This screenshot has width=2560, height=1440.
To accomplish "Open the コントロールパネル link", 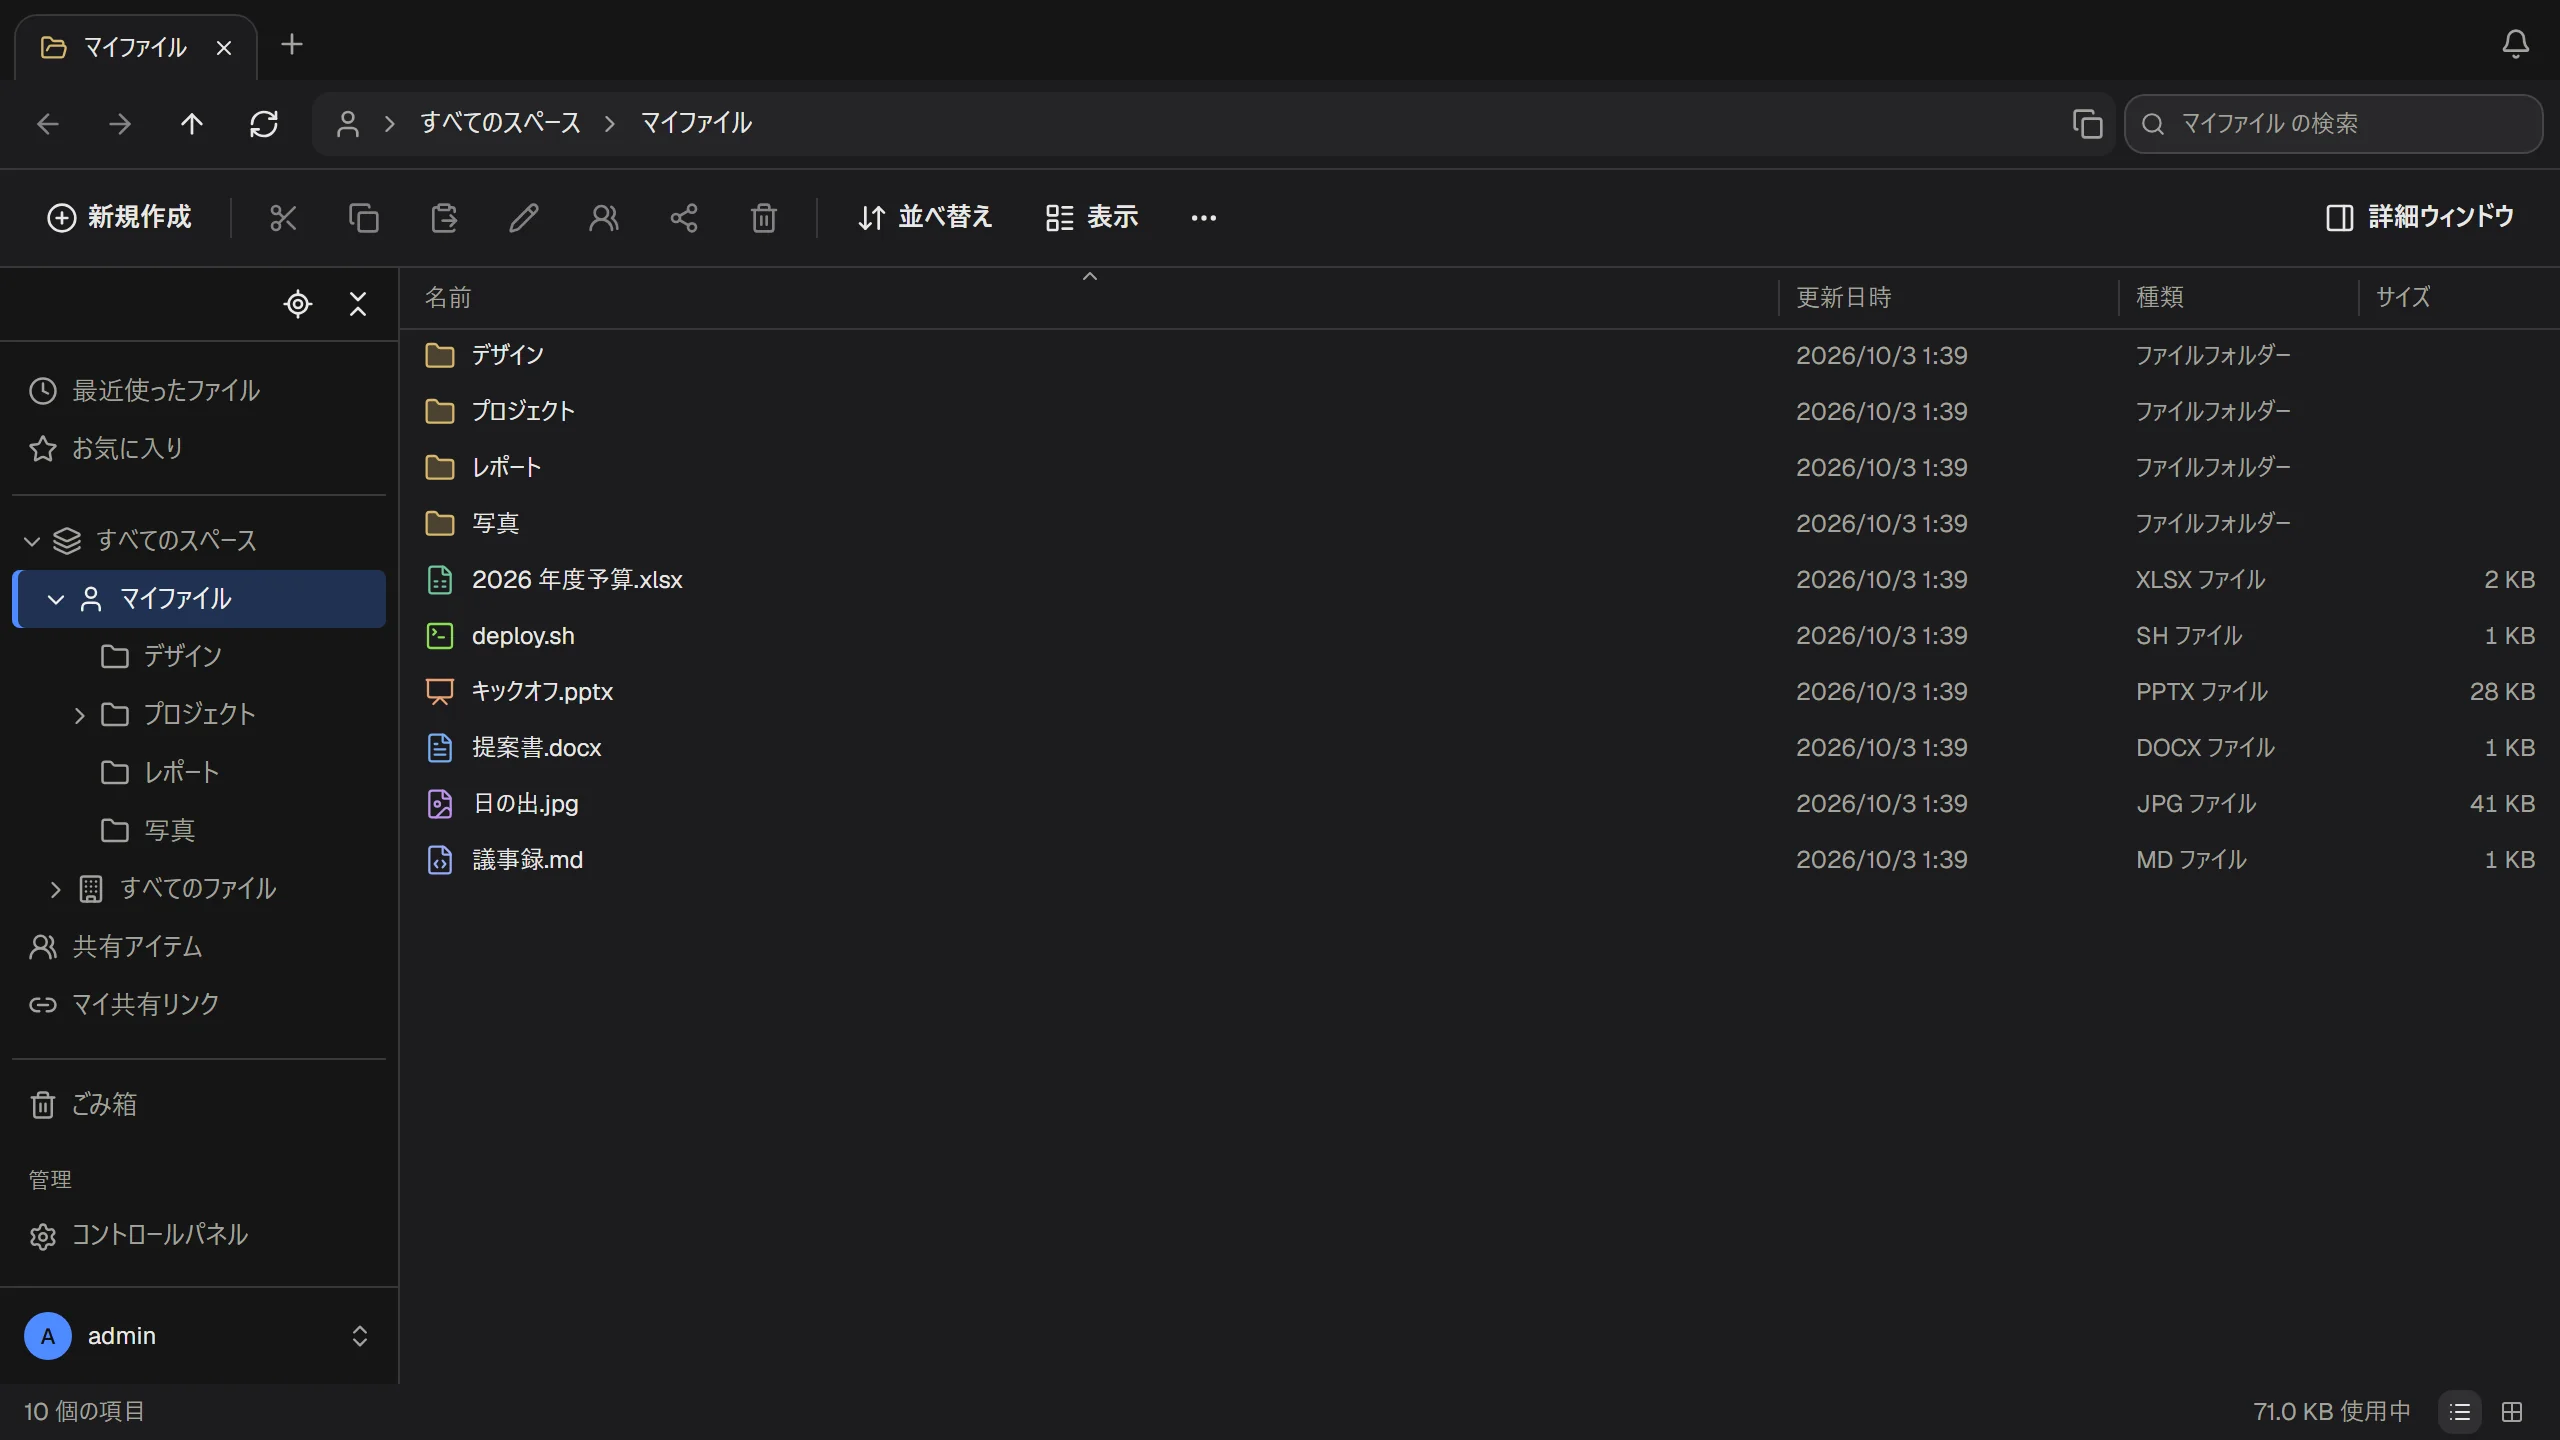I will click(x=199, y=1235).
